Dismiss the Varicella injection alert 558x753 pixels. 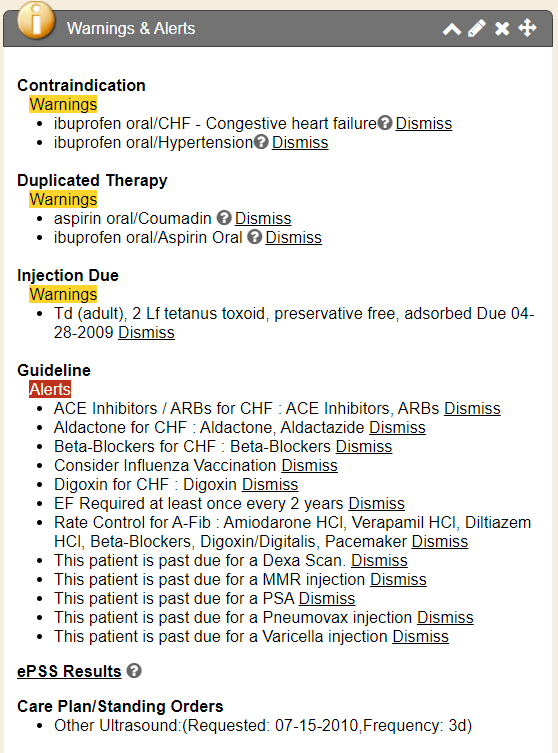420,636
